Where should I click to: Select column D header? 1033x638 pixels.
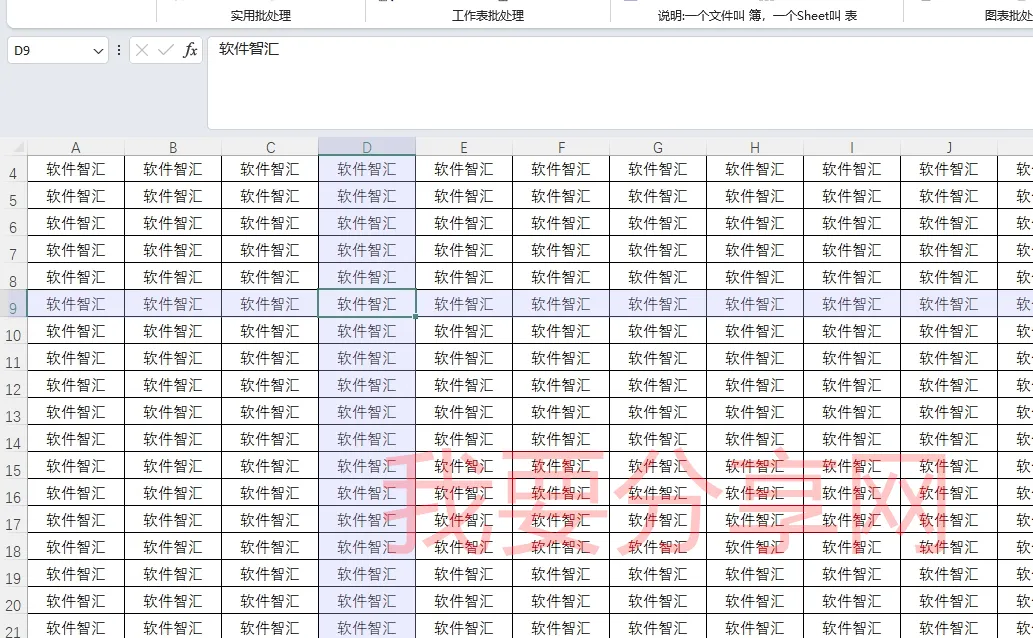coord(367,147)
